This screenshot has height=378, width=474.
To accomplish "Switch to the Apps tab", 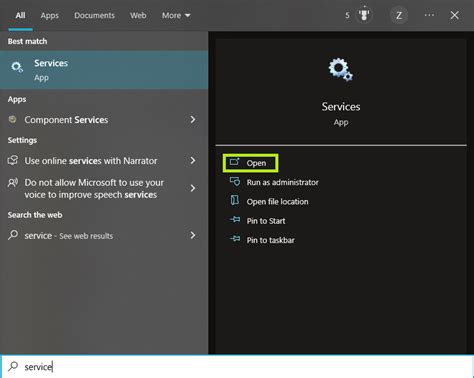I will tap(49, 15).
